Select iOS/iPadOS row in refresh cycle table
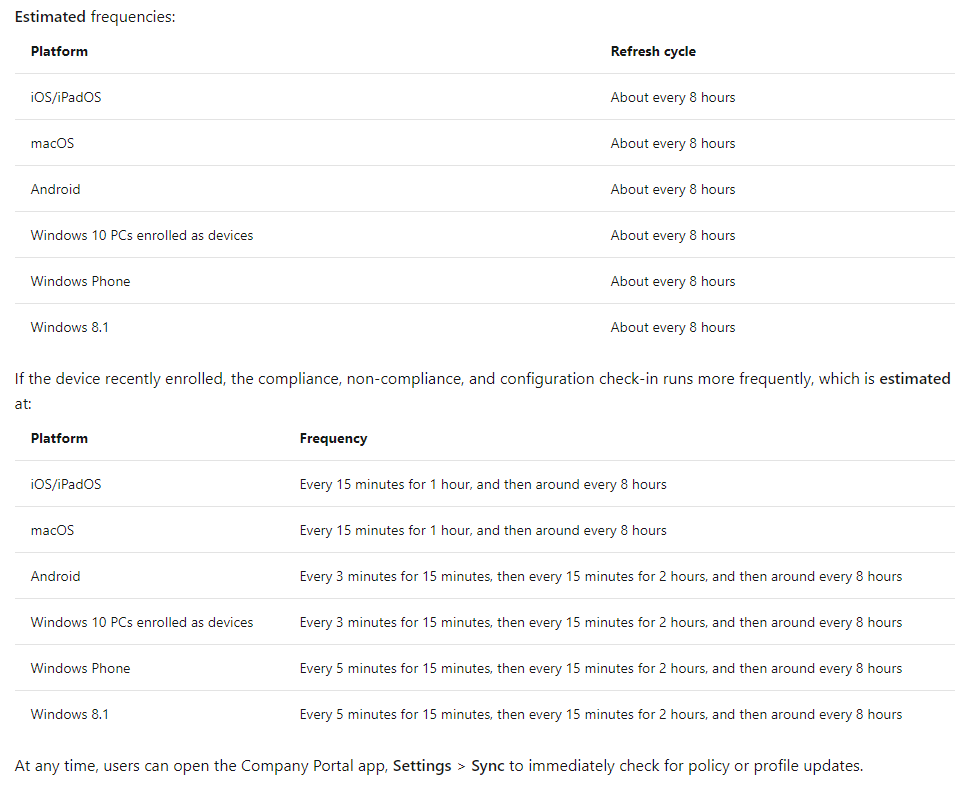This screenshot has height=805, width=978. tap(485, 97)
